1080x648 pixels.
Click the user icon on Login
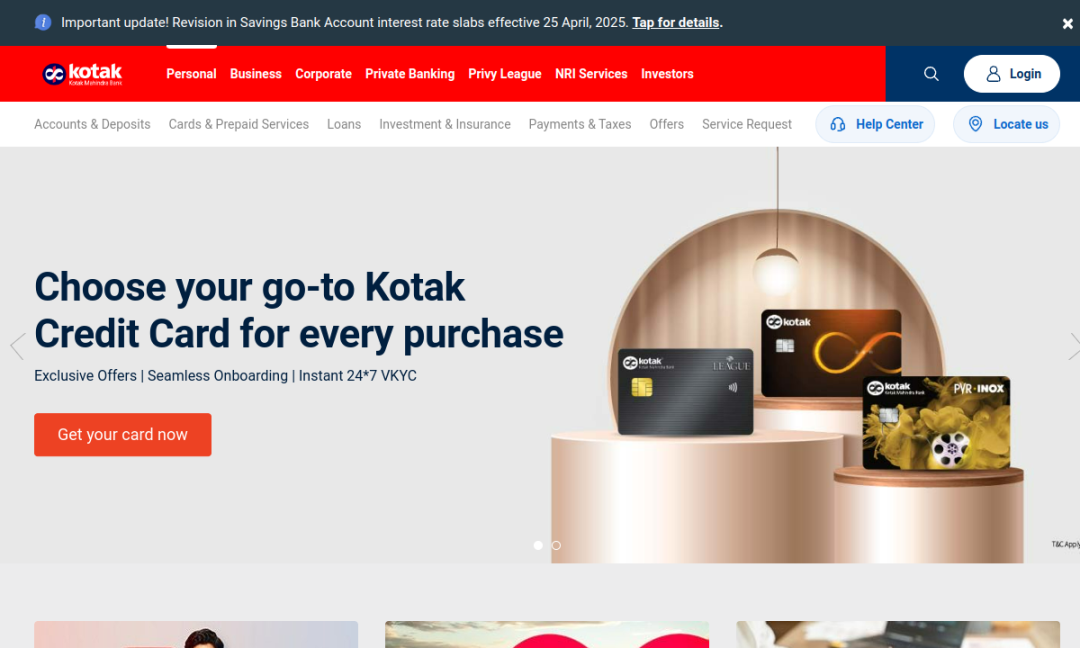tap(993, 74)
